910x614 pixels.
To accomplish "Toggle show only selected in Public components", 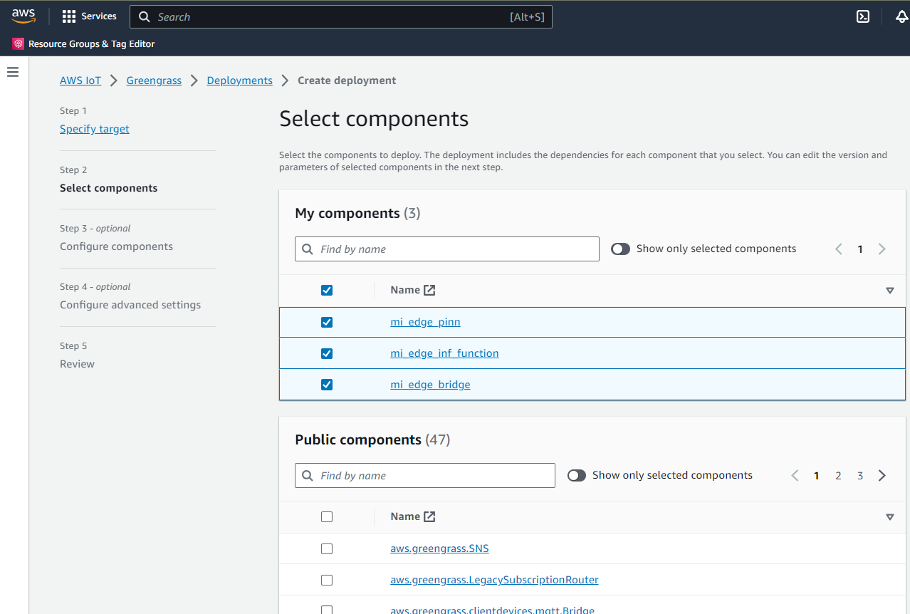I will (x=576, y=476).
